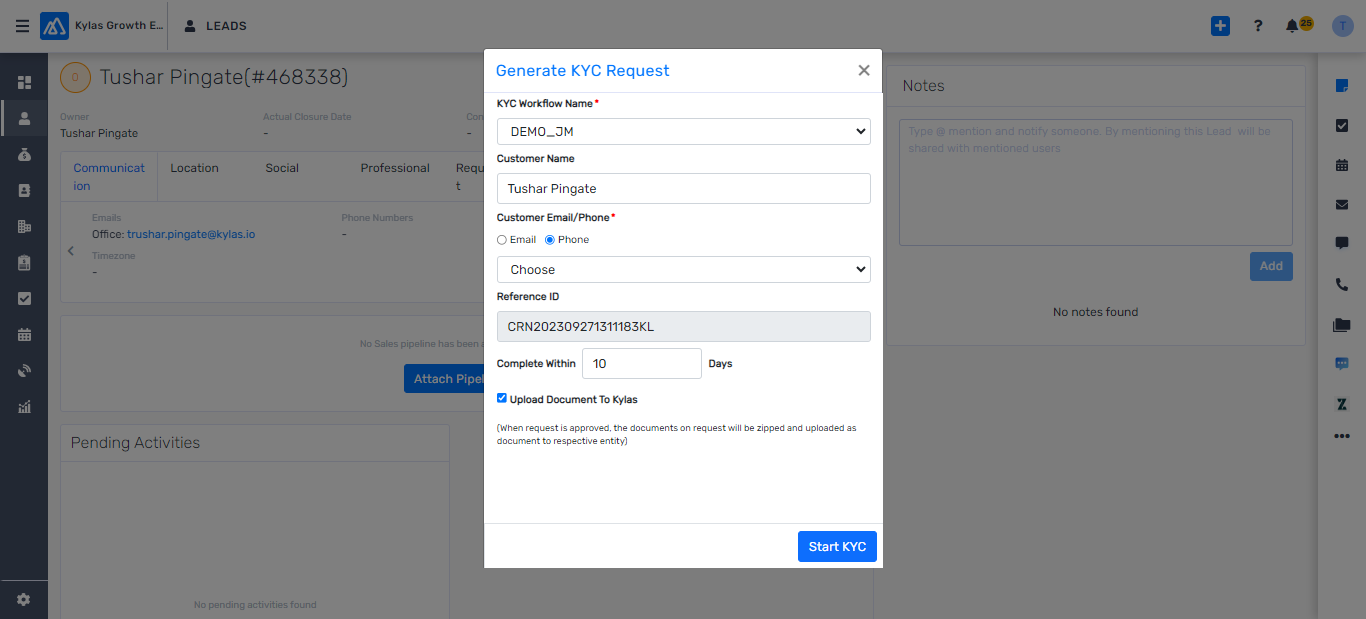This screenshot has height=619, width=1366.
Task: Click the Start KYC button
Action: coord(837,546)
